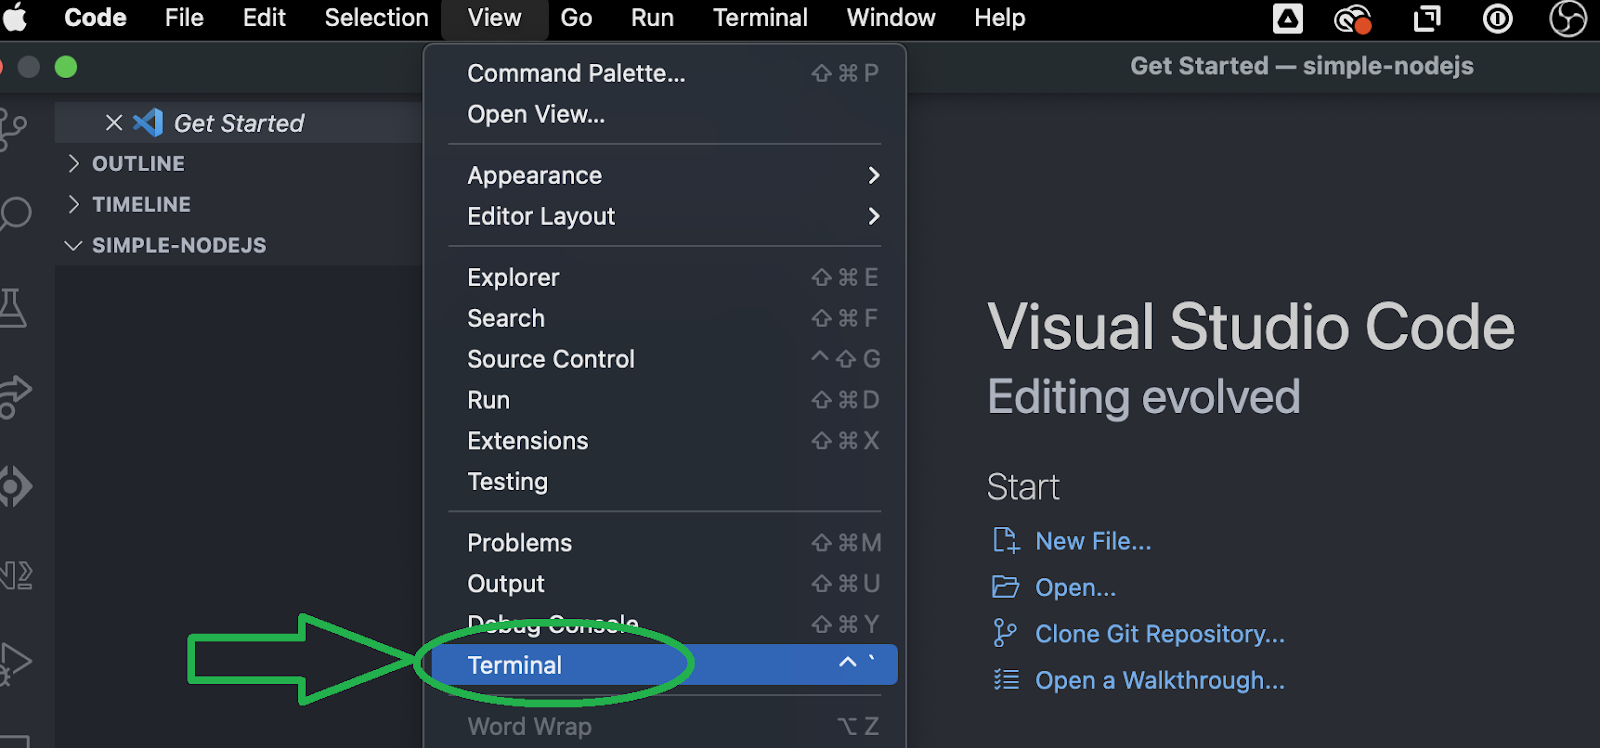Select Run in the View menu
This screenshot has width=1600, height=748.
[x=665, y=400]
